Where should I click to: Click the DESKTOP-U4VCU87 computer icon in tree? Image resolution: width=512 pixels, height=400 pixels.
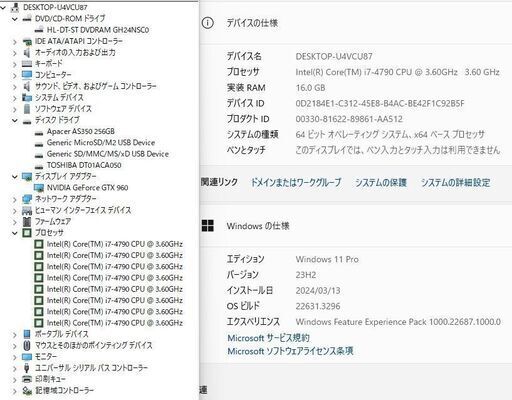[x=15, y=7]
